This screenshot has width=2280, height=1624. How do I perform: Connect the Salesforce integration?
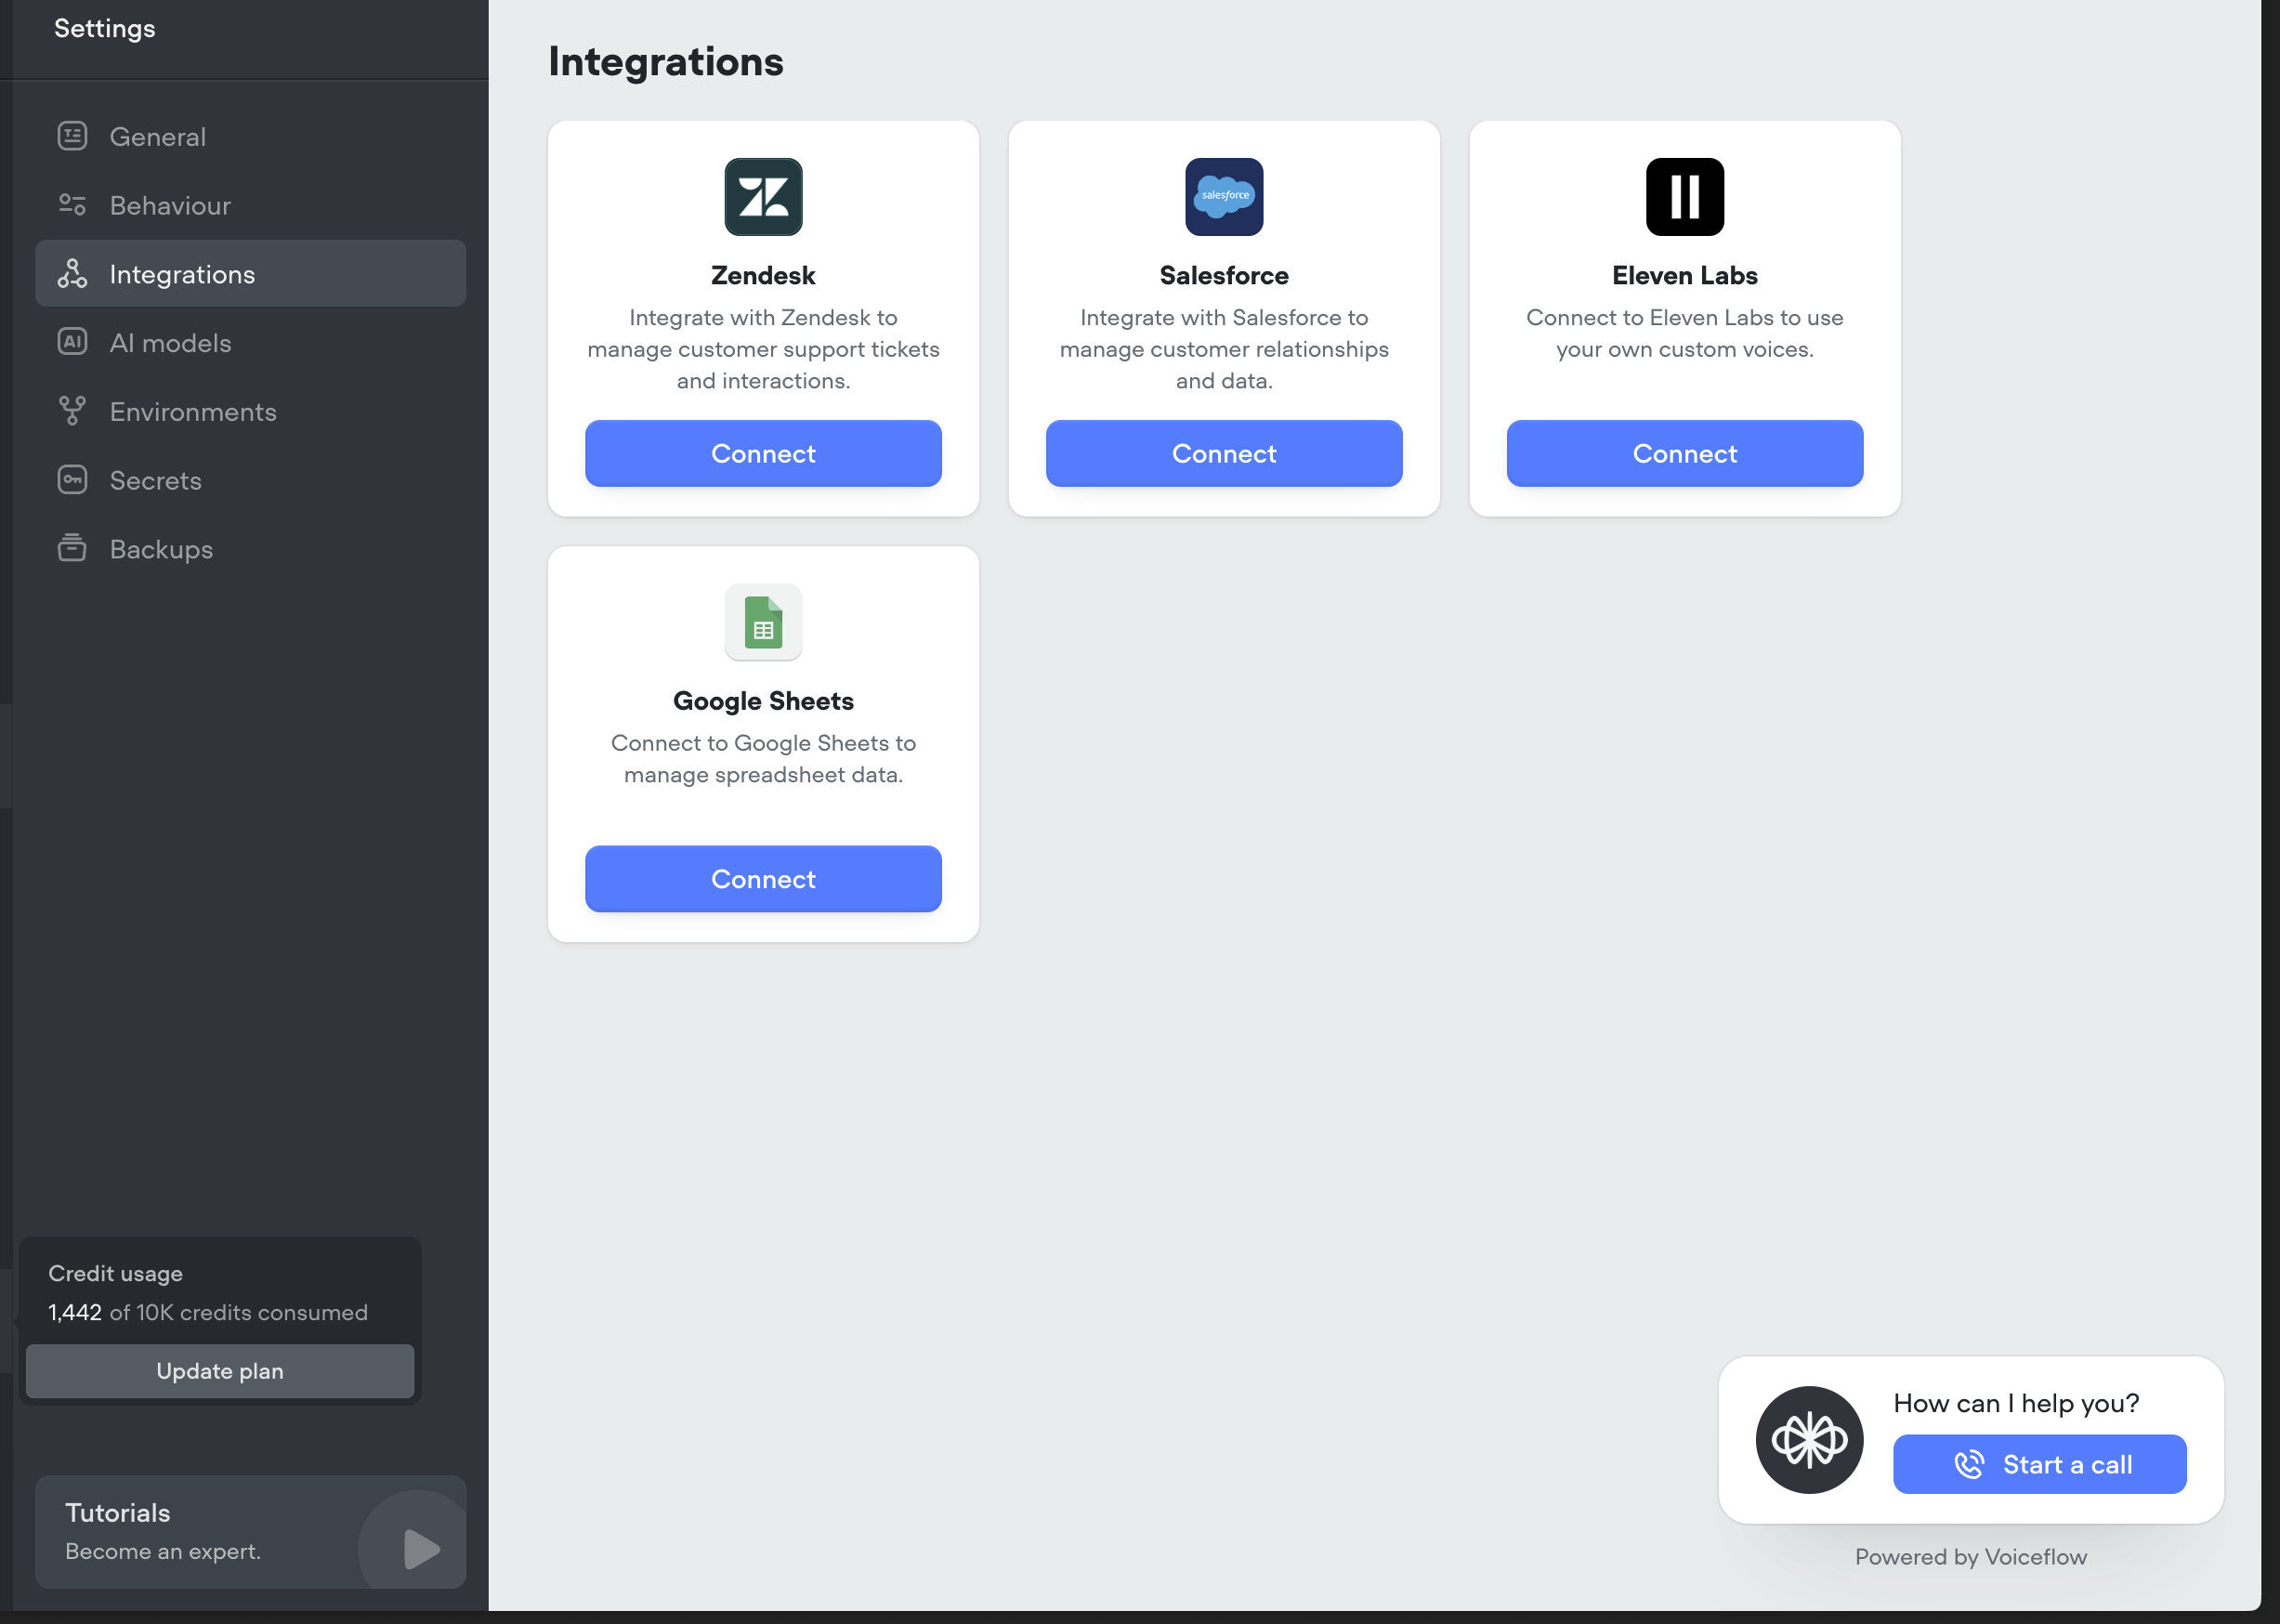(x=1224, y=453)
